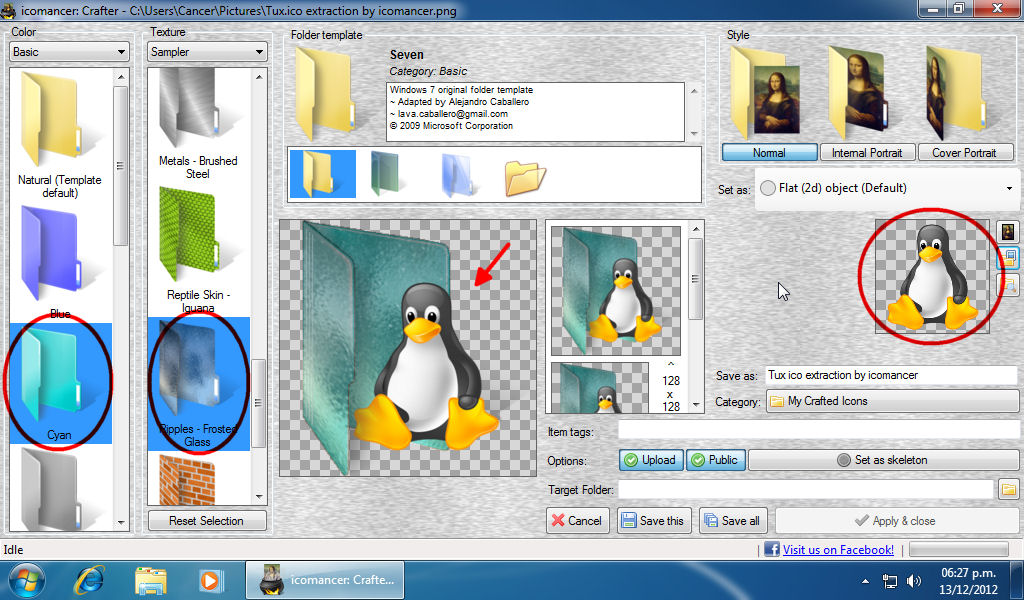The height and width of the screenshot is (600, 1024).
Task: Choose the open yellow folder template variant
Action: 525,178
